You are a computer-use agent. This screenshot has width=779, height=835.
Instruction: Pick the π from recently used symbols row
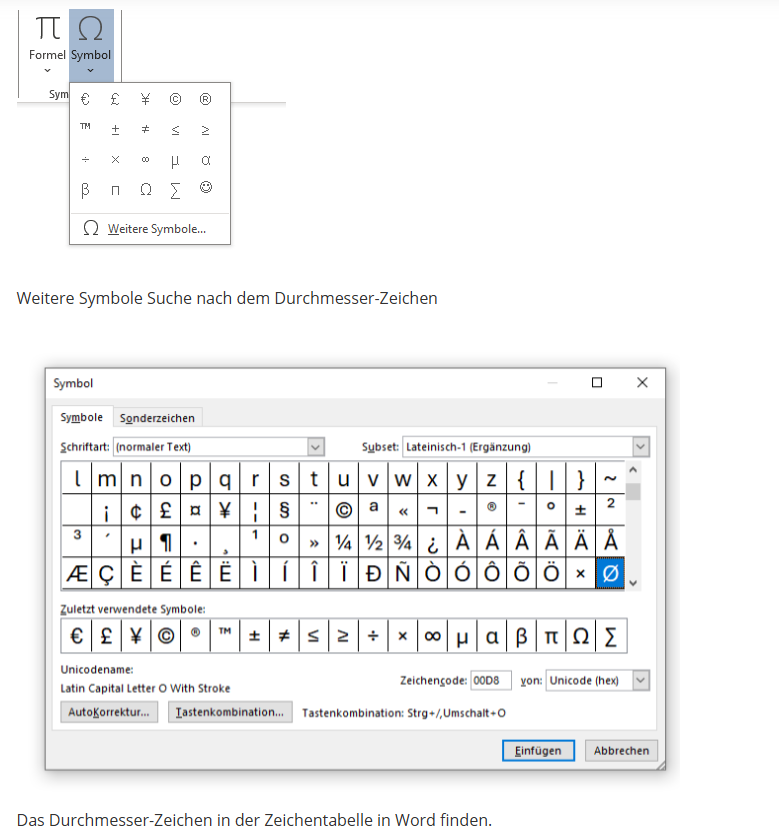click(x=551, y=636)
